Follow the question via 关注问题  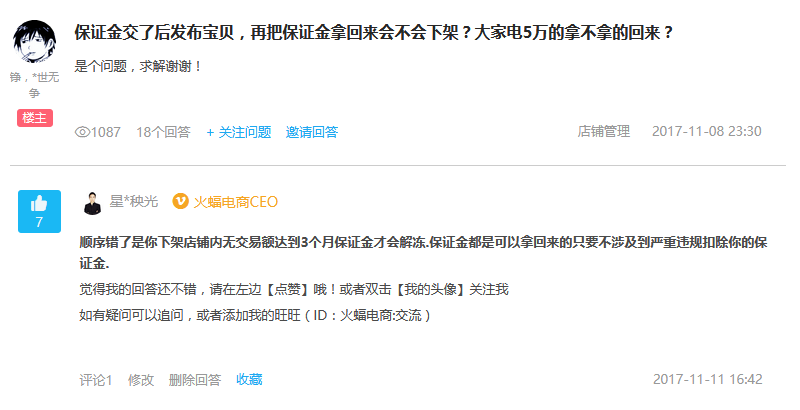[x=239, y=132]
